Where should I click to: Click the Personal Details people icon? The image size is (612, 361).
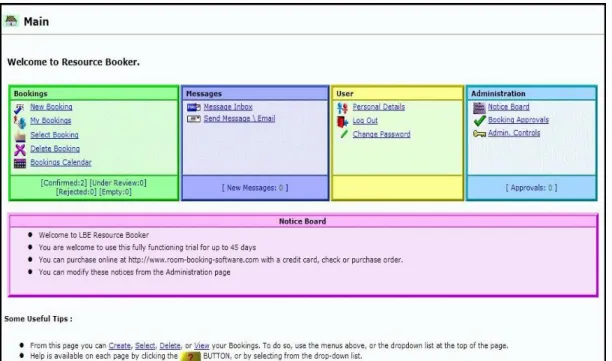[x=342, y=108]
